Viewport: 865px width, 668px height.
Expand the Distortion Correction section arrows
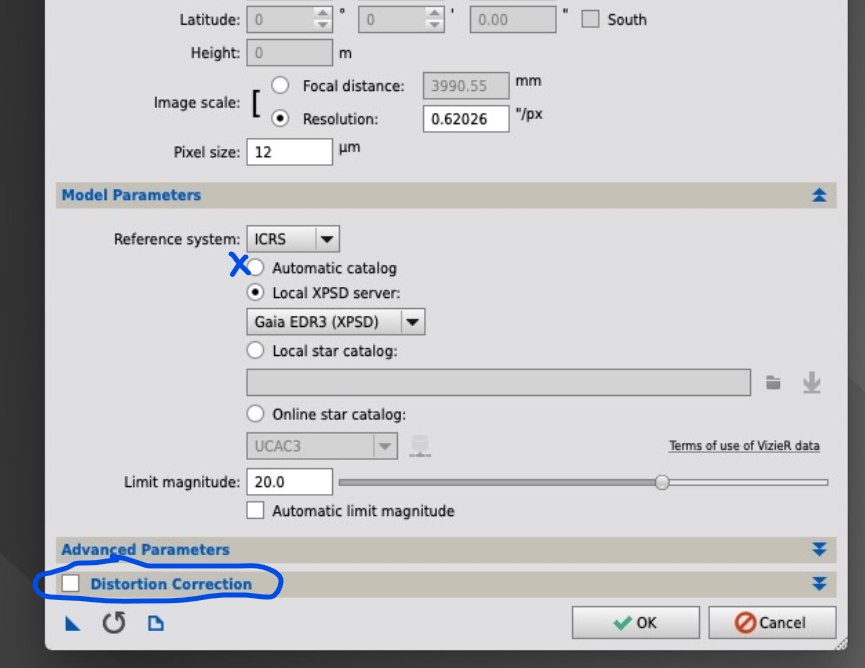819,584
